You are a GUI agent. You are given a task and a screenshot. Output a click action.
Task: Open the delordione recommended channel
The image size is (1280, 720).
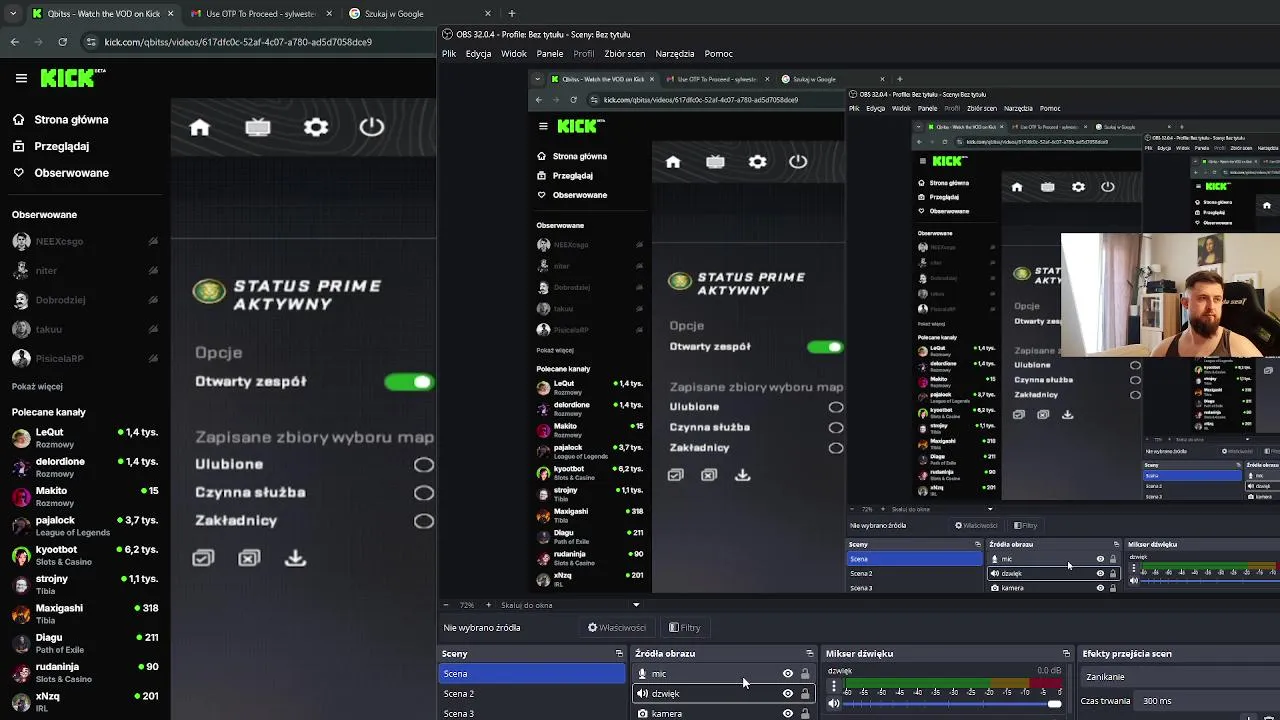point(85,467)
